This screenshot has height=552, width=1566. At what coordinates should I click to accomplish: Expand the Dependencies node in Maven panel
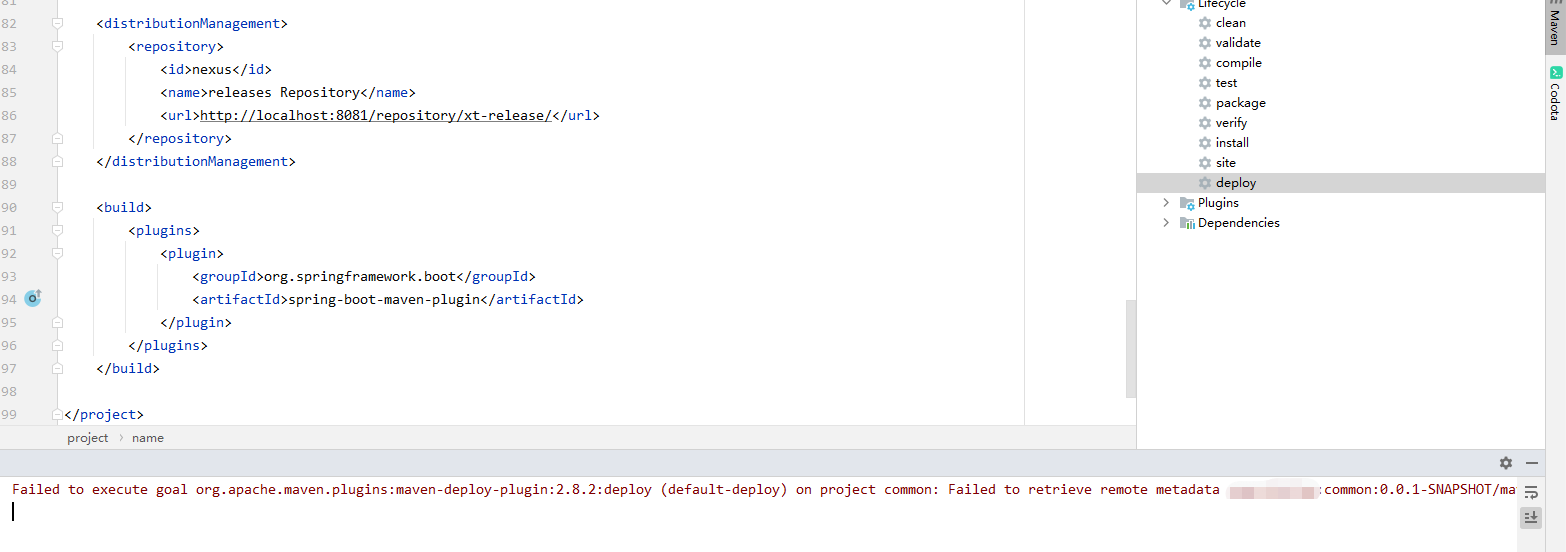coord(1166,223)
